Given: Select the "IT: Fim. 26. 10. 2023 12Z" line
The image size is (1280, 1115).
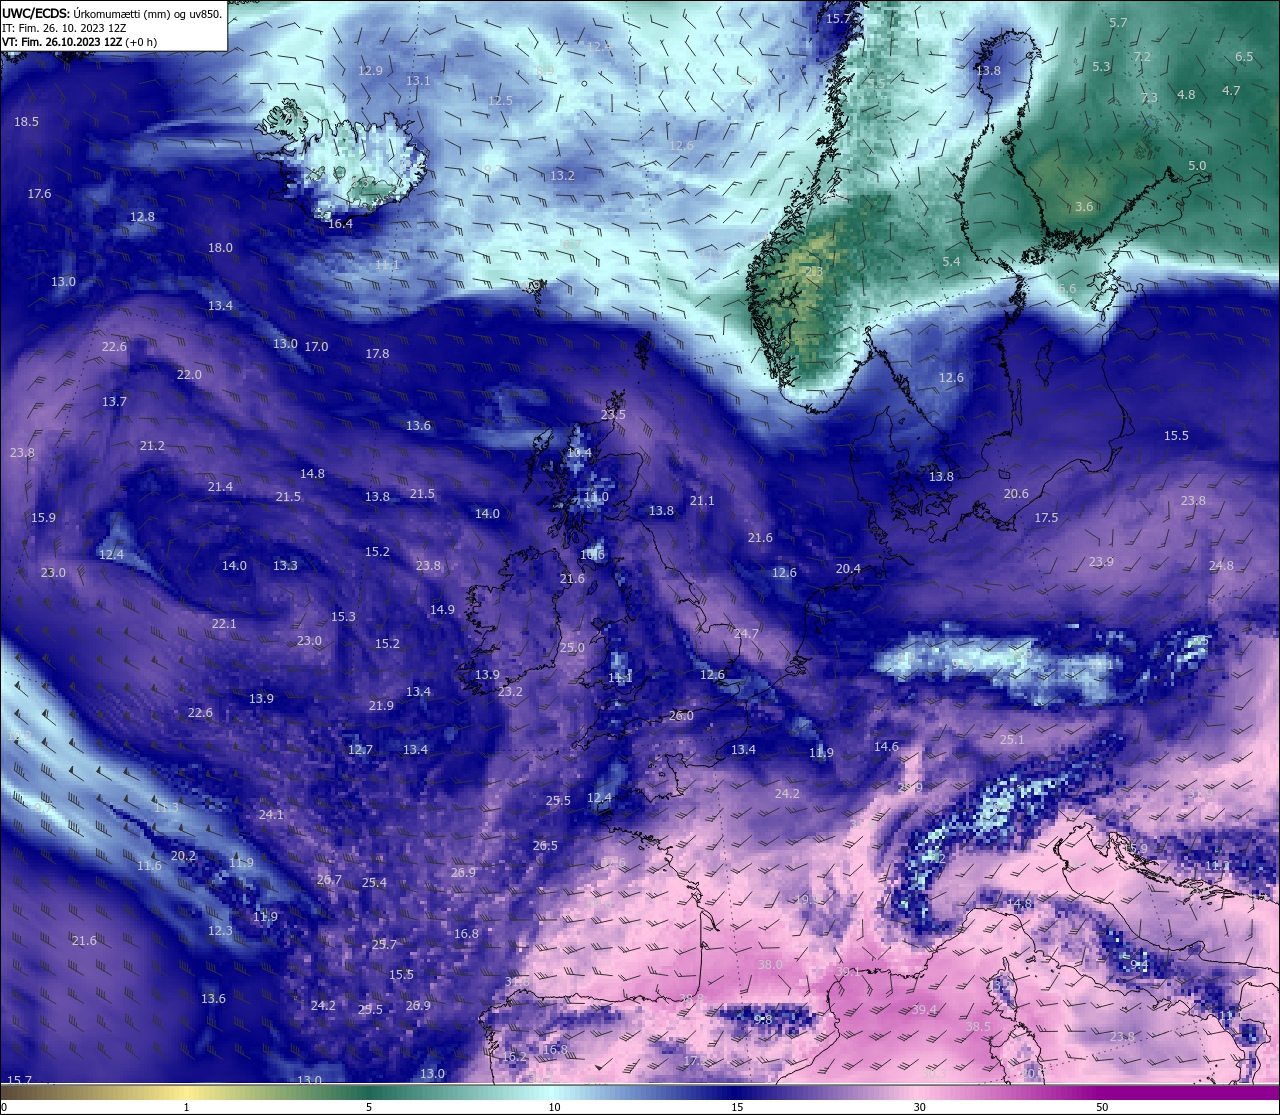Looking at the screenshot, I should point(63,28).
